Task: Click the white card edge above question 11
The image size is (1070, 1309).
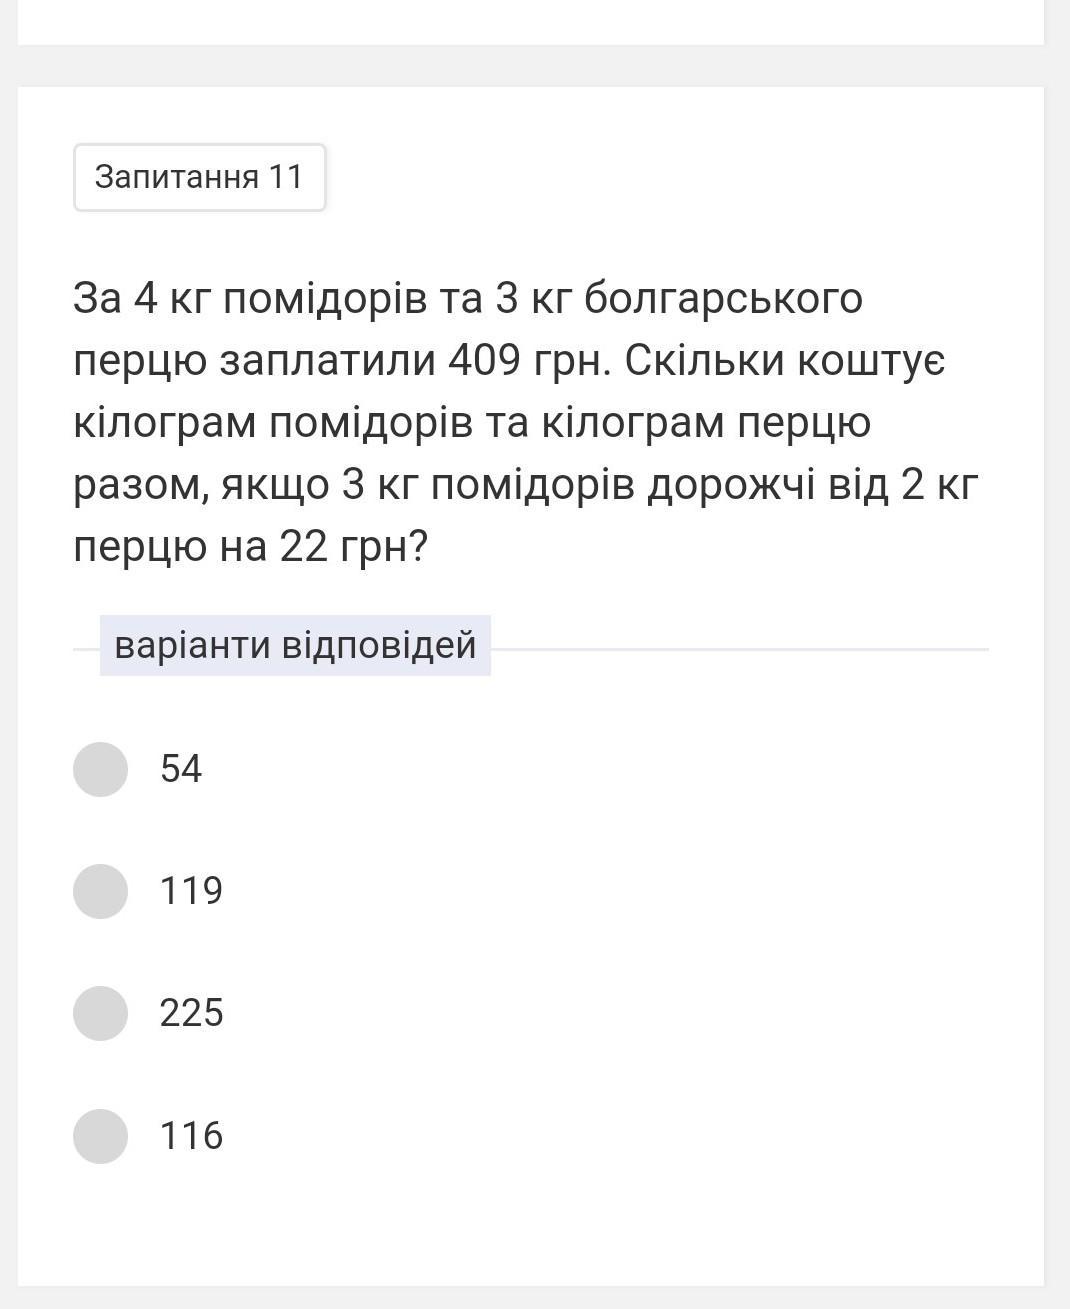Action: click(531, 22)
